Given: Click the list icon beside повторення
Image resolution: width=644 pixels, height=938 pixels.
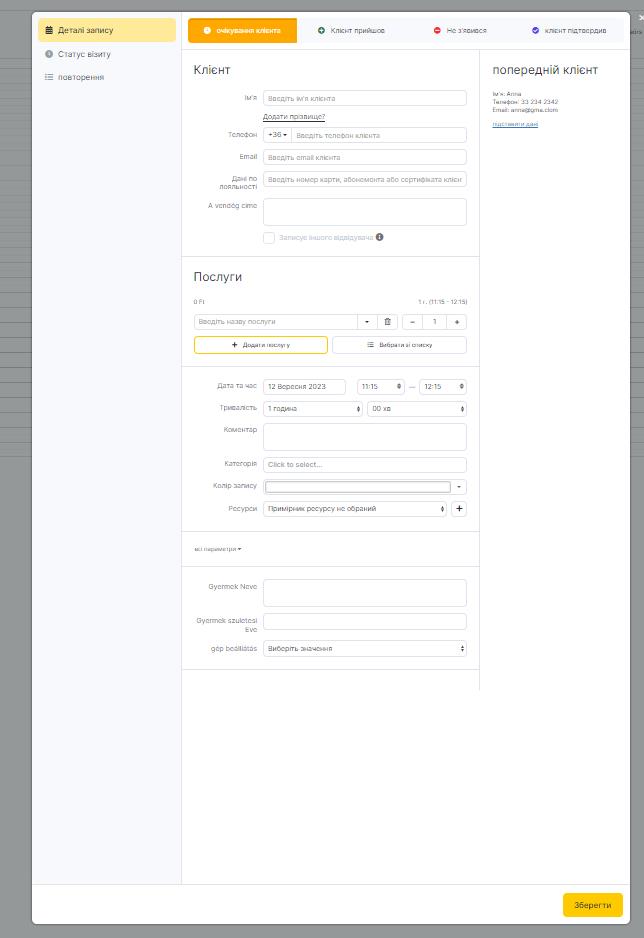Looking at the screenshot, I should click(49, 77).
